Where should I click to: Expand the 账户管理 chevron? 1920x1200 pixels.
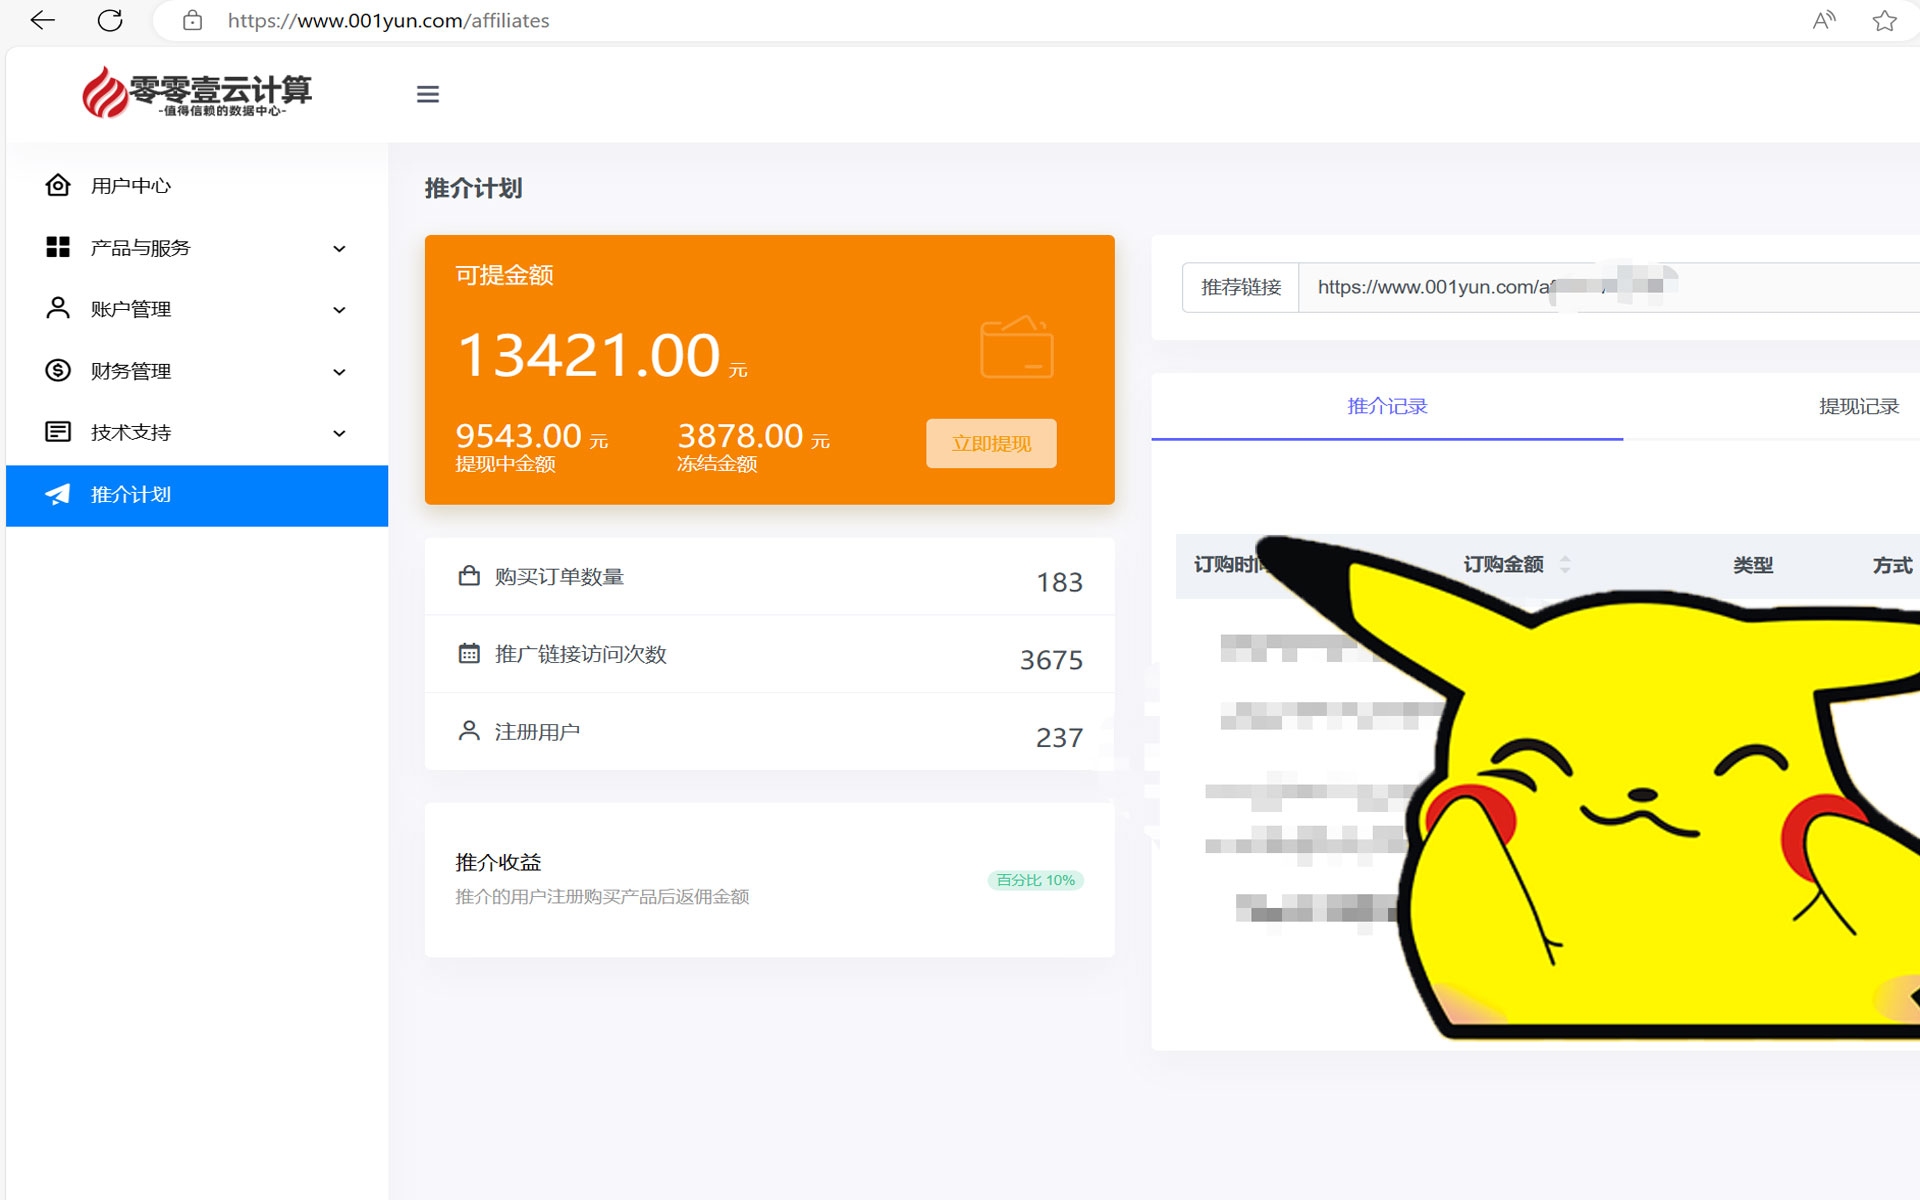click(x=340, y=310)
